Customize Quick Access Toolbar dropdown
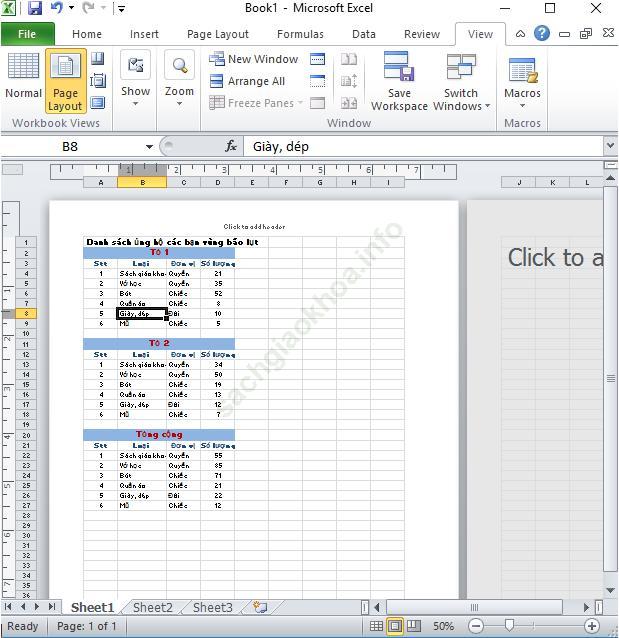Image resolution: width=619 pixels, height=638 pixels. point(121,8)
